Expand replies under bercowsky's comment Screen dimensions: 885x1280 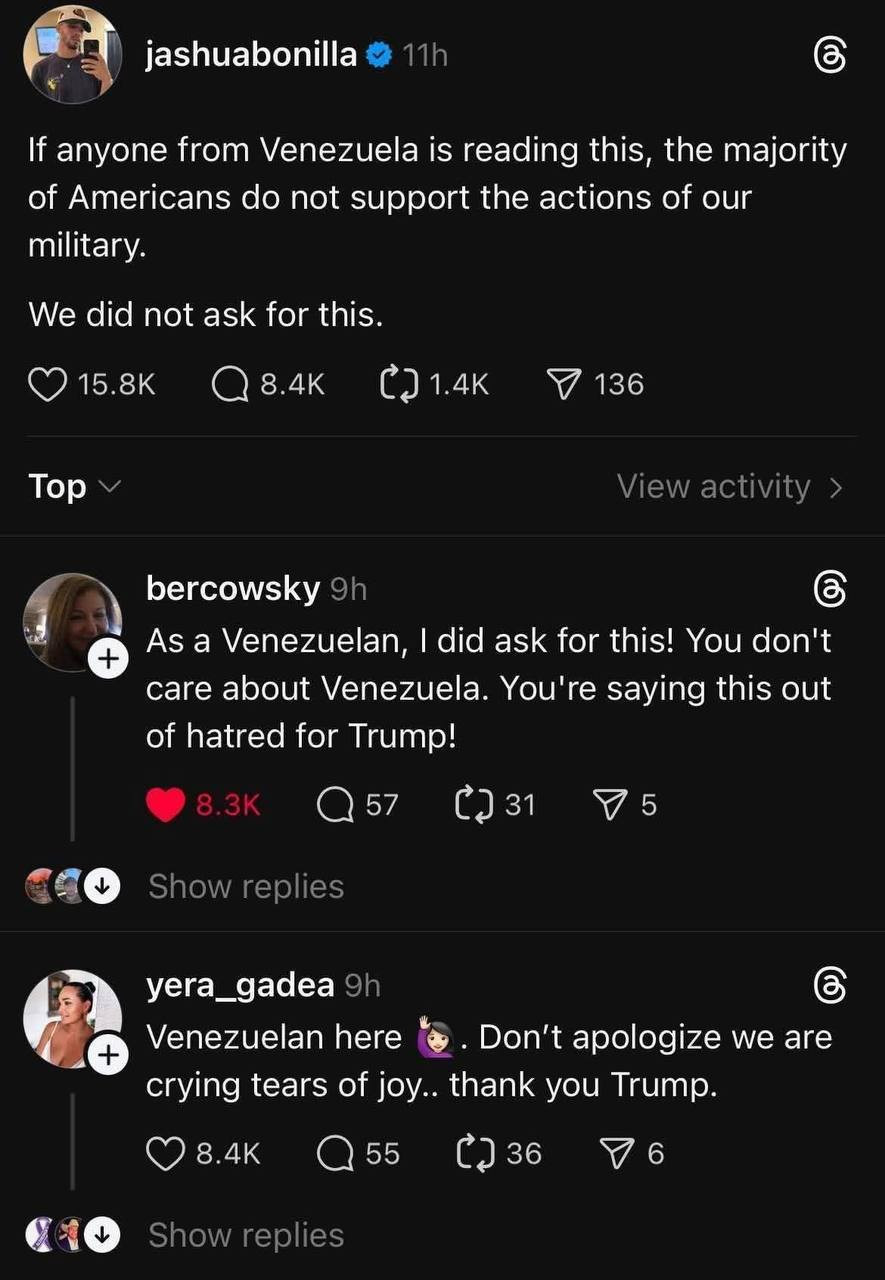245,886
